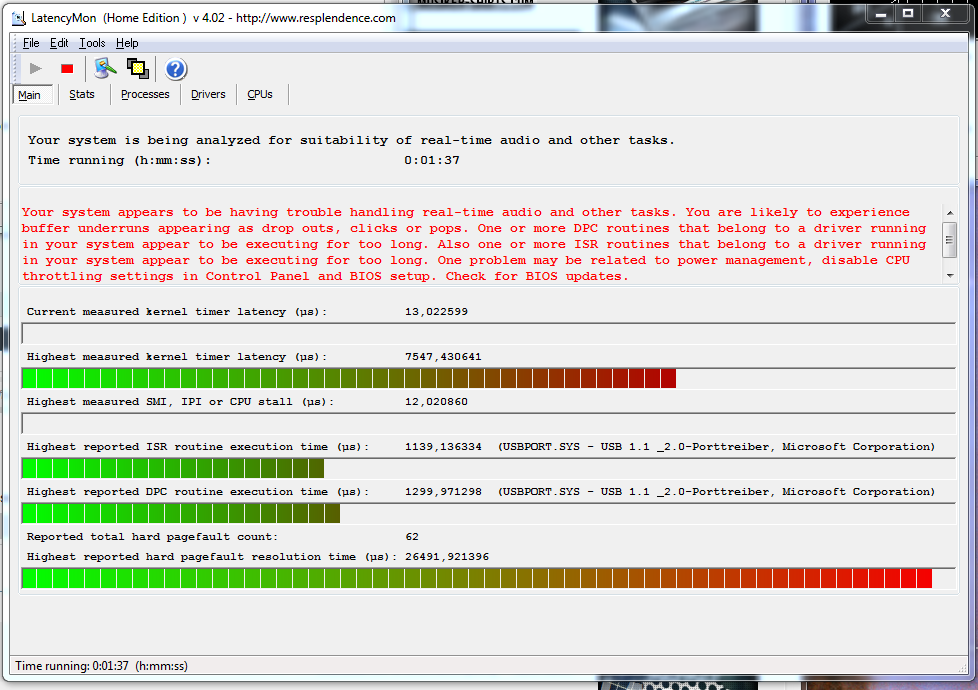
Task: Maximize the LatencyMon window
Action: [x=908, y=13]
